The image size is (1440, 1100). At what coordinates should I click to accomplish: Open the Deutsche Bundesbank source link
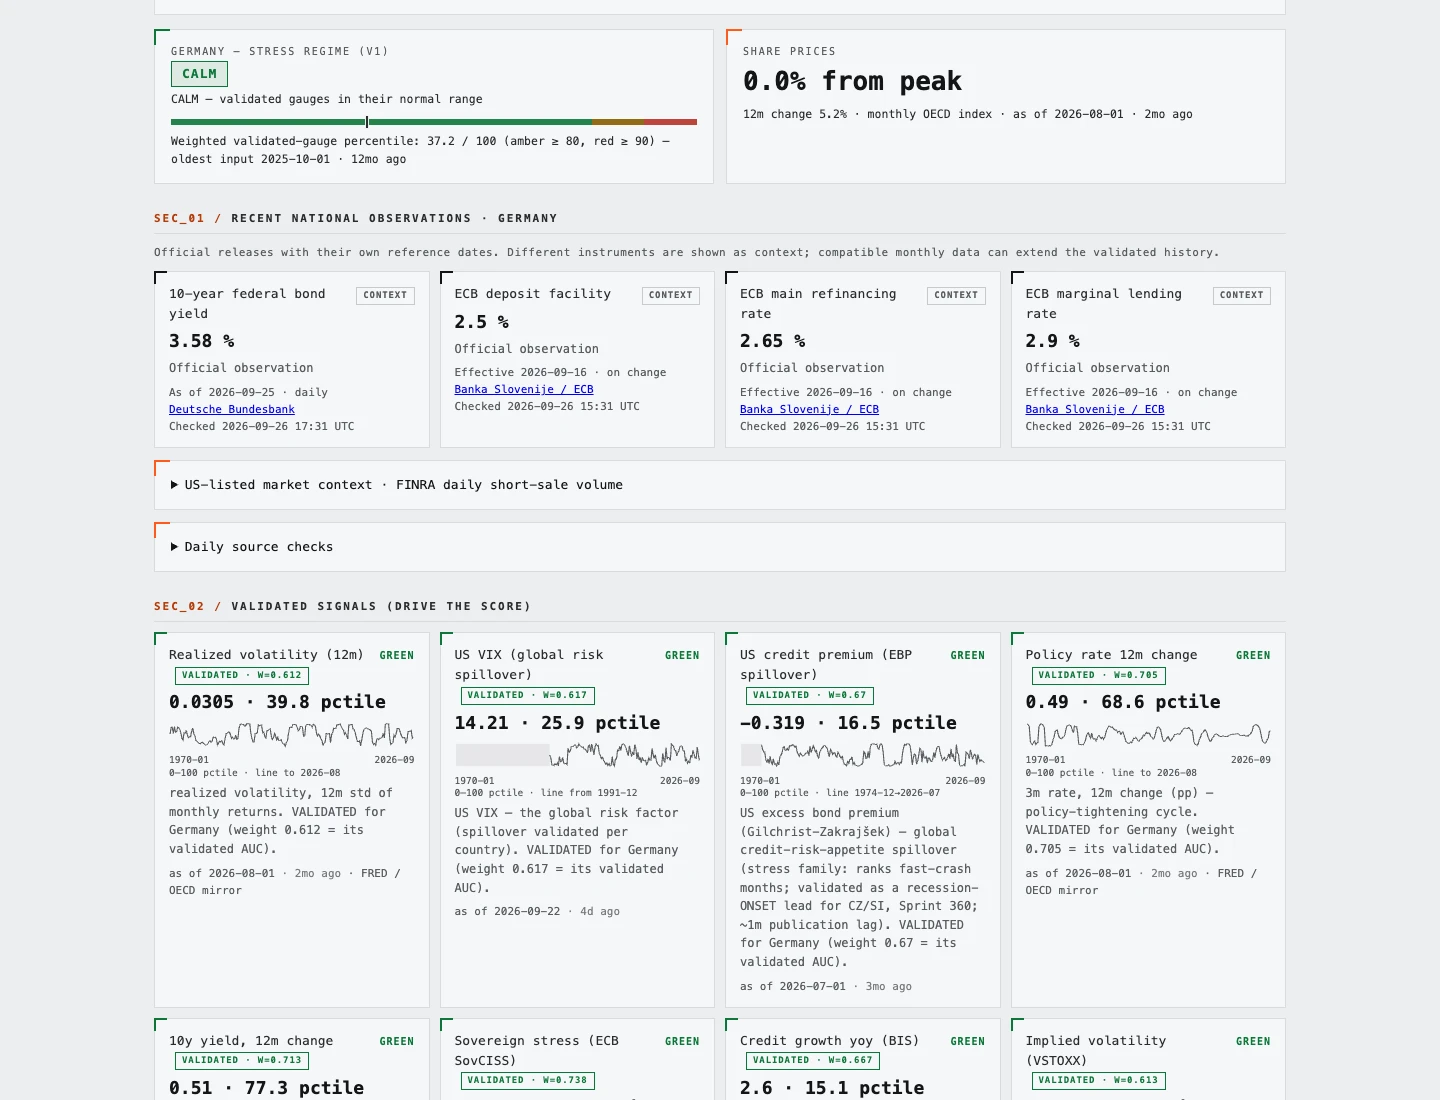coord(232,409)
